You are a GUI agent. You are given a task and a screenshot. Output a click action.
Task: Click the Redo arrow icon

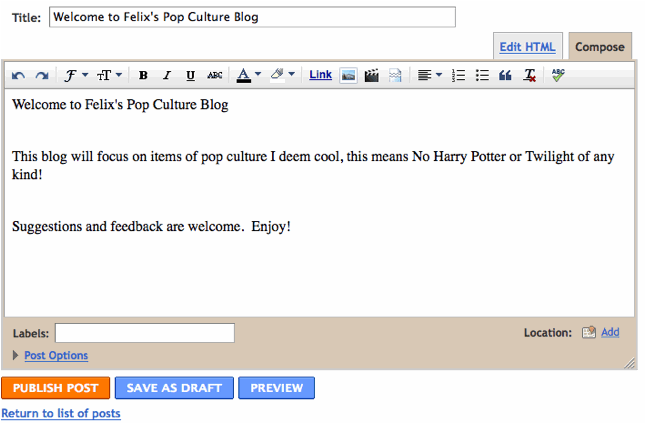click(x=41, y=75)
